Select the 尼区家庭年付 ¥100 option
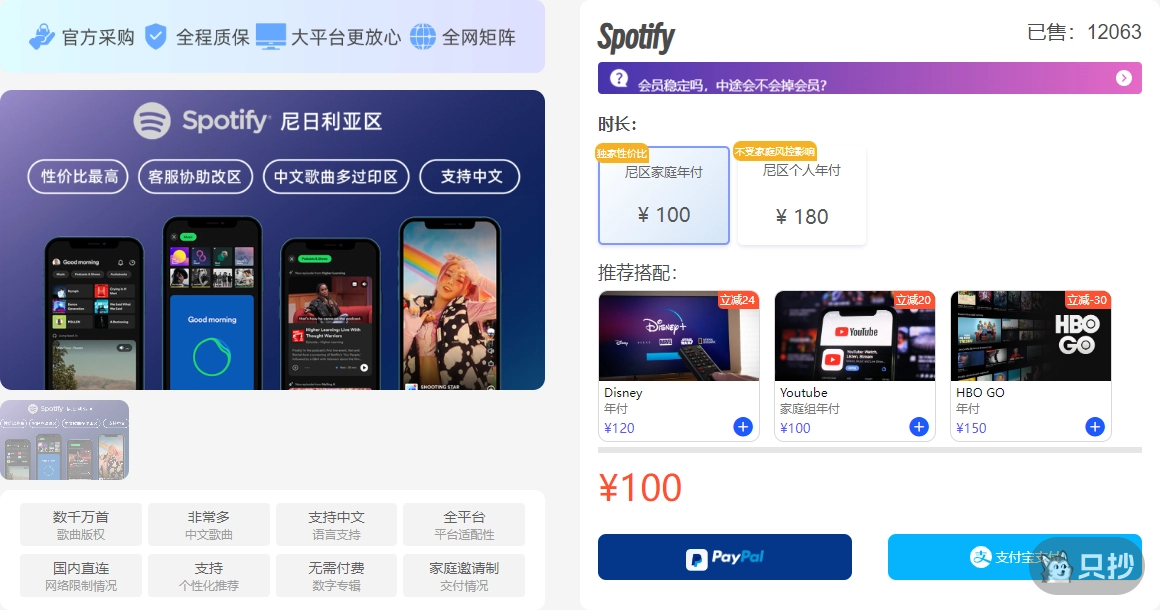 coord(664,195)
